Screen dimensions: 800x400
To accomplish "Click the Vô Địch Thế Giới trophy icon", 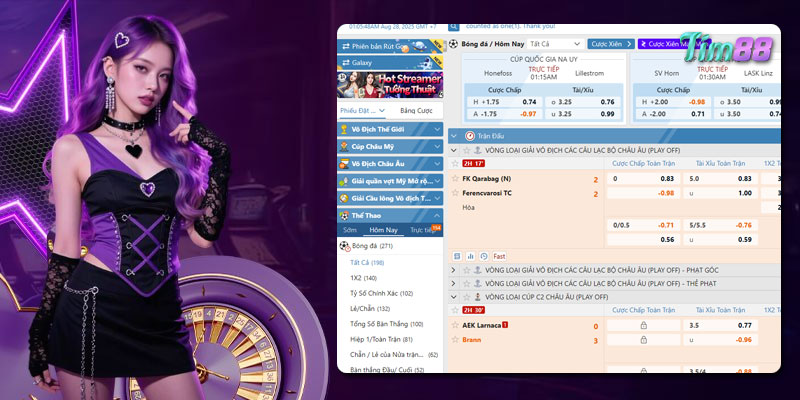I will (344, 129).
